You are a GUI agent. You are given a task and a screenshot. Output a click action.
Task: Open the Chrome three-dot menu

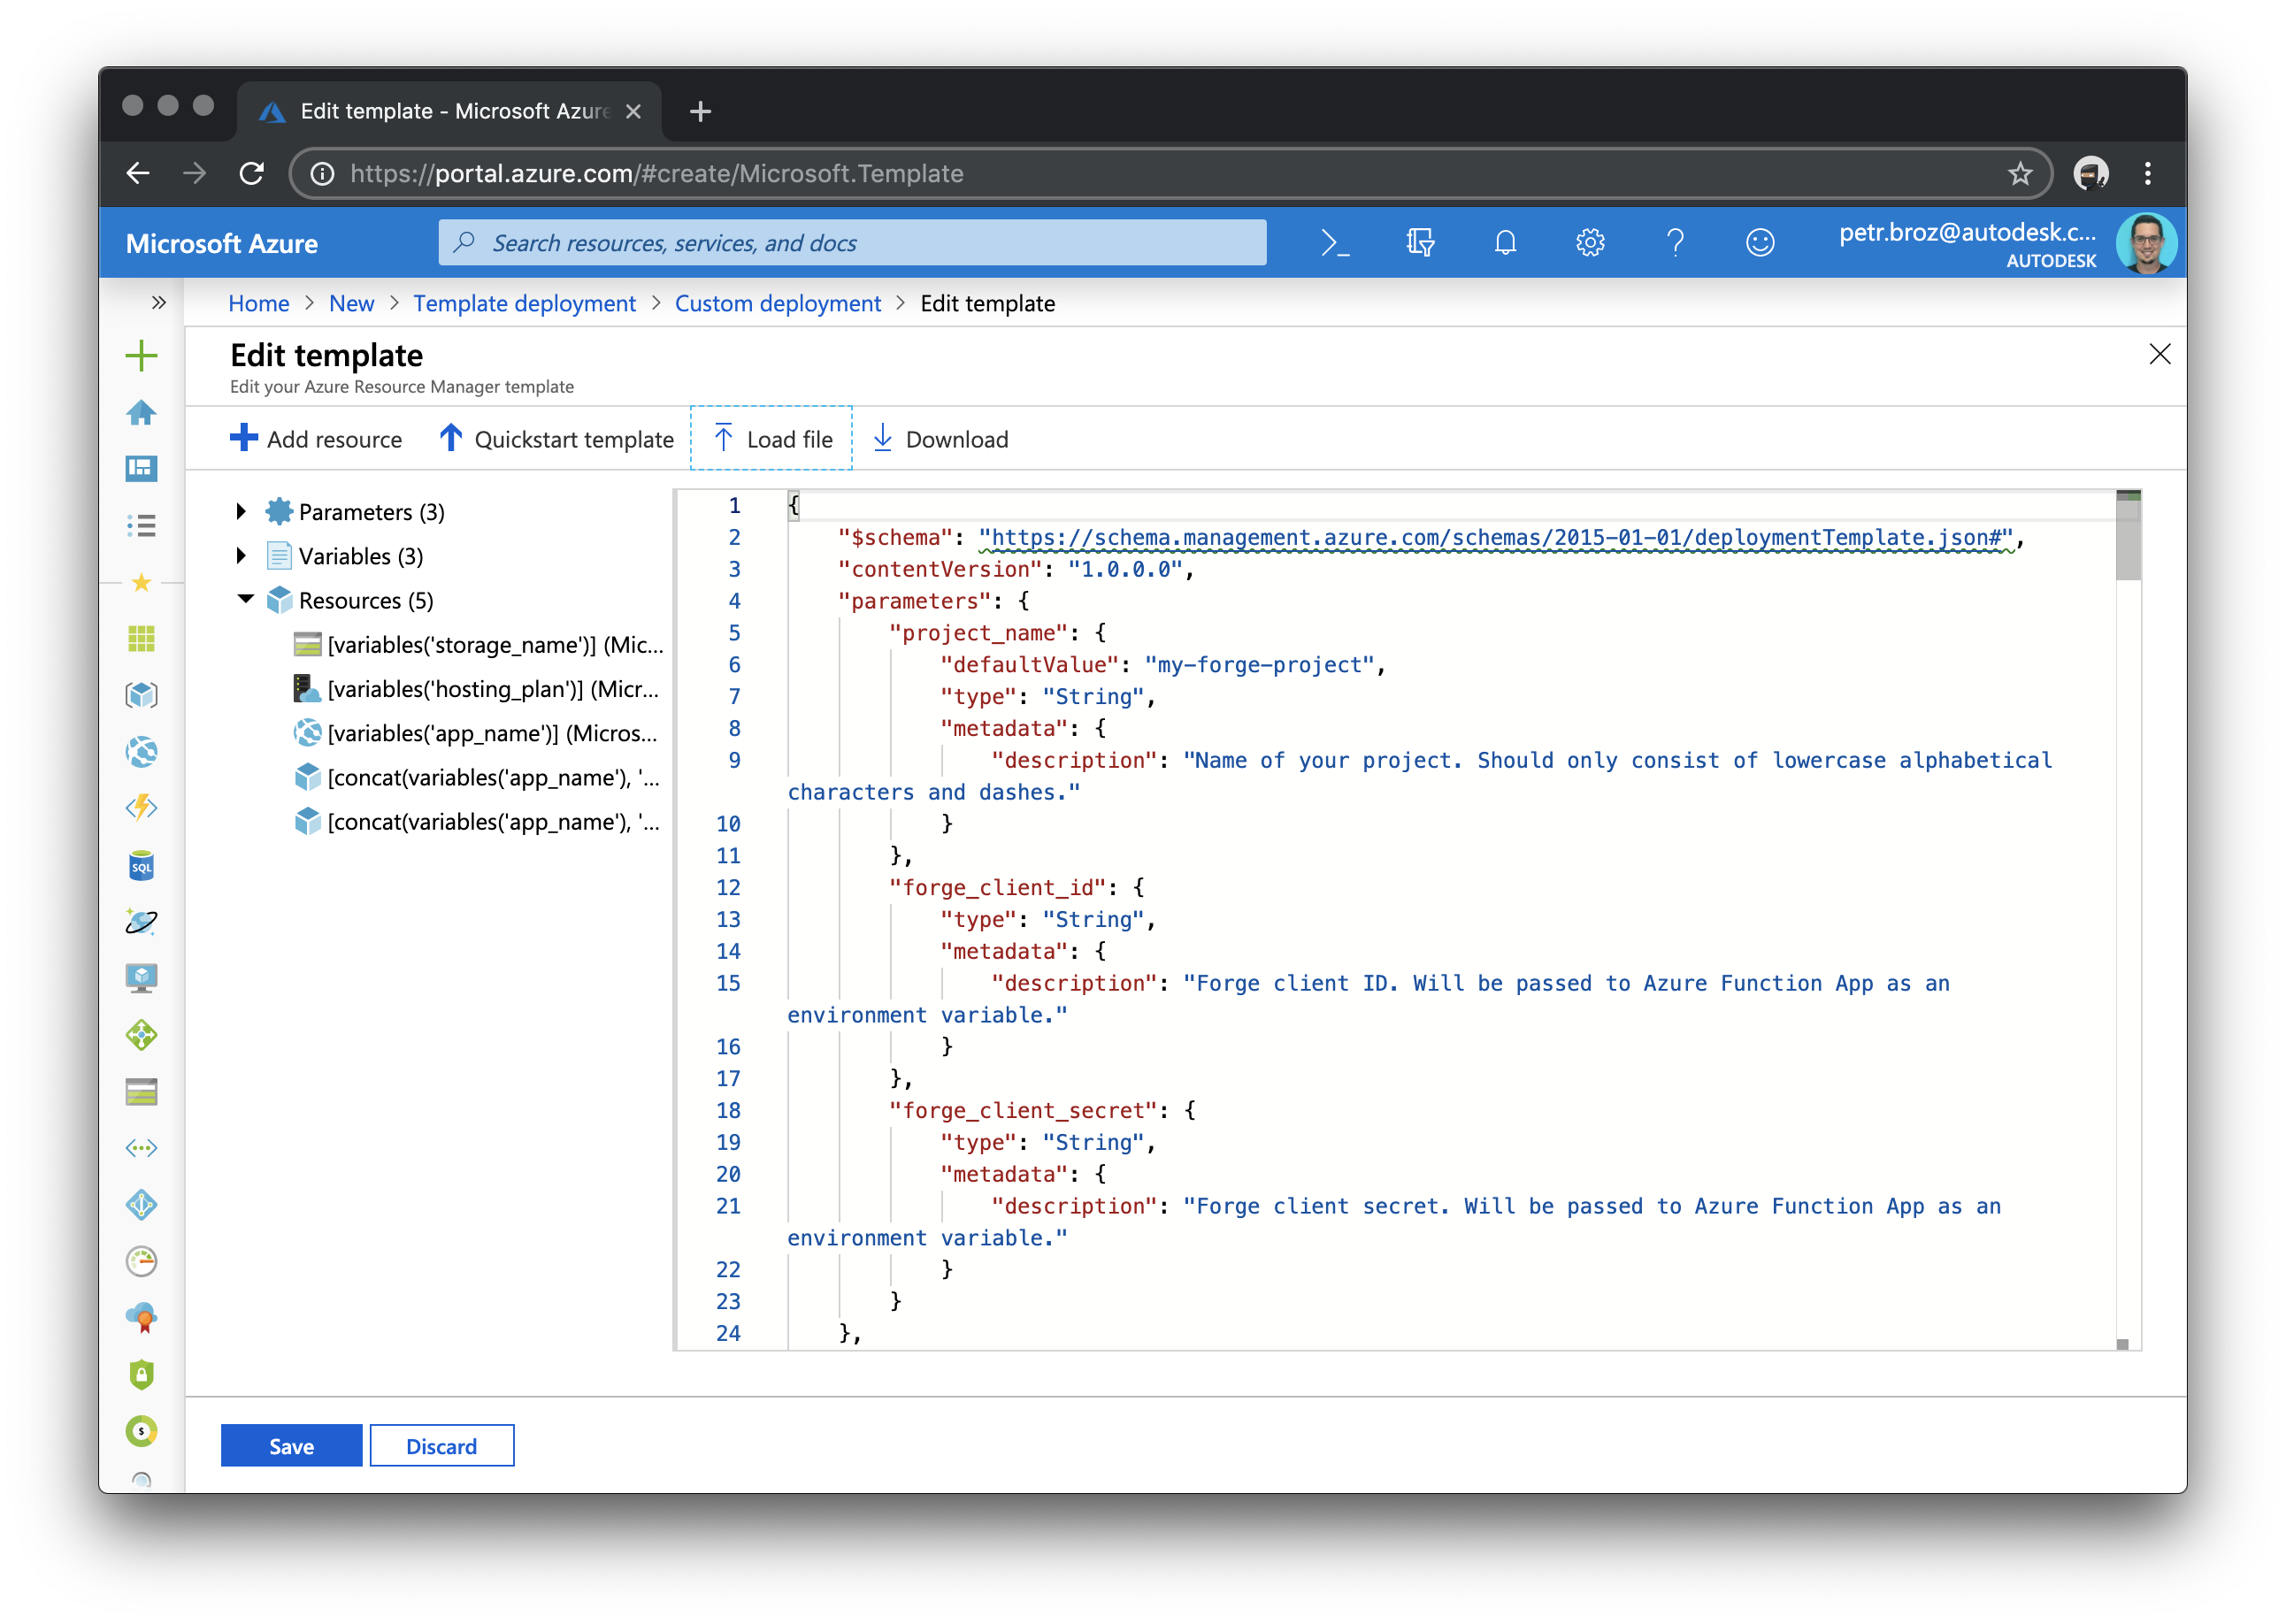pyautogui.click(x=2148, y=174)
